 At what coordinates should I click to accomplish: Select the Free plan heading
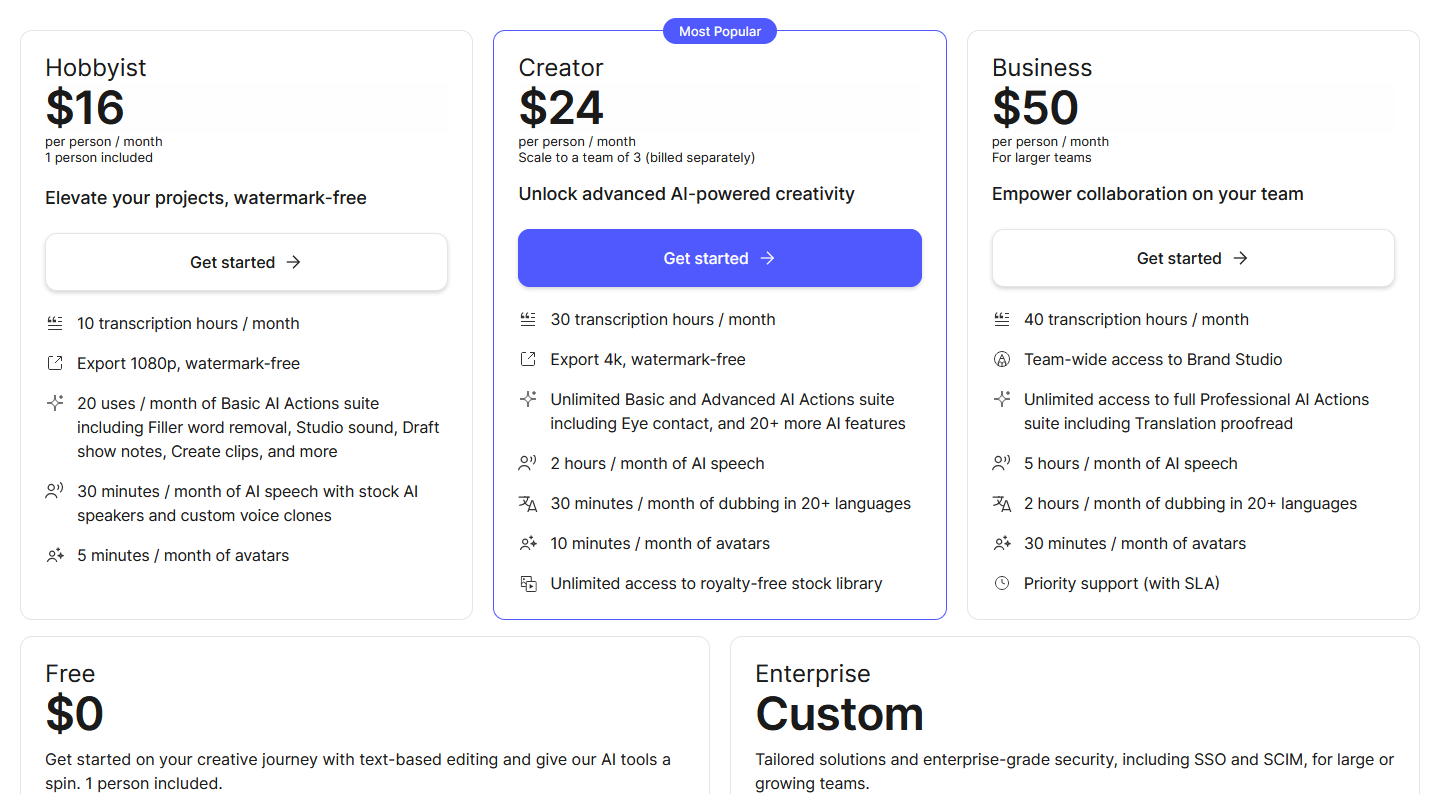click(x=70, y=673)
